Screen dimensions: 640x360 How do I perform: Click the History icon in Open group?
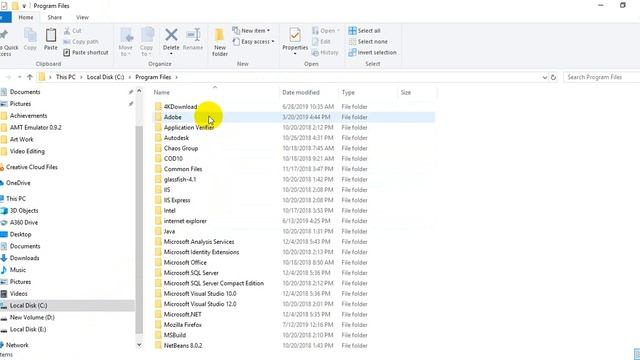(x=315, y=53)
